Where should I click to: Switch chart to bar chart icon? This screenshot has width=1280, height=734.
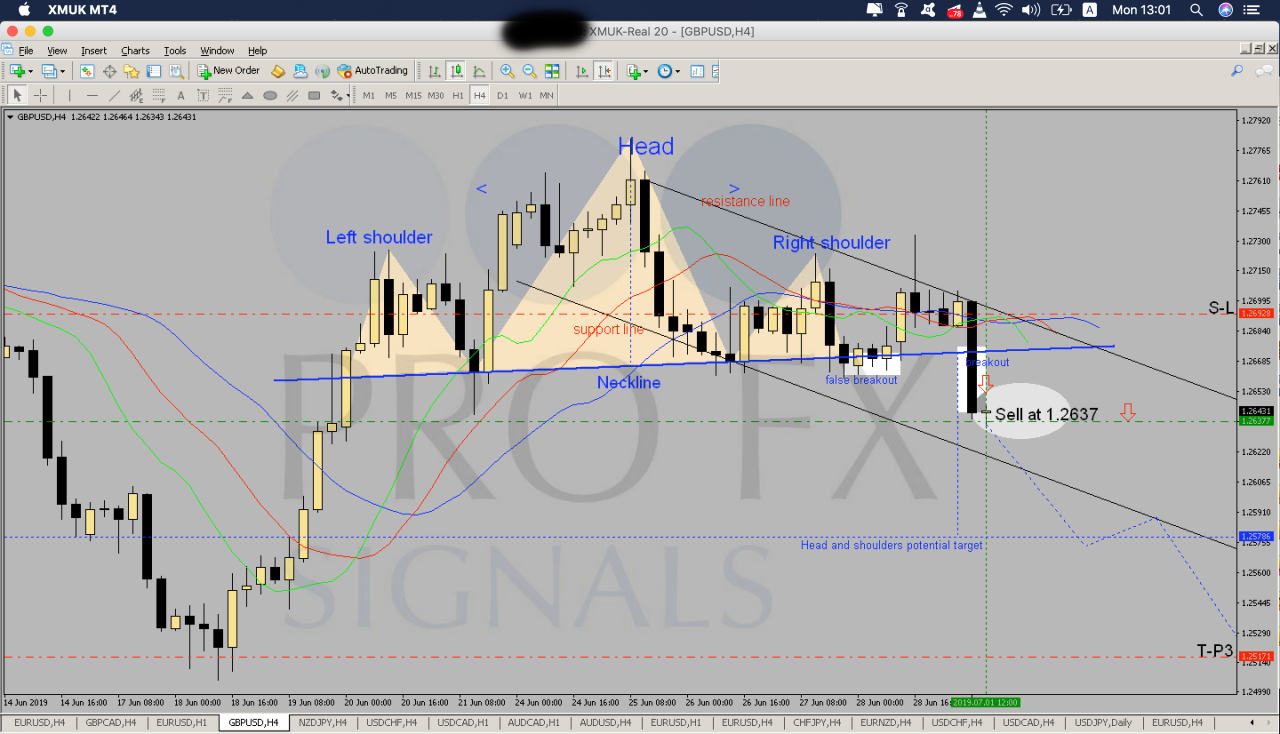pyautogui.click(x=434, y=71)
